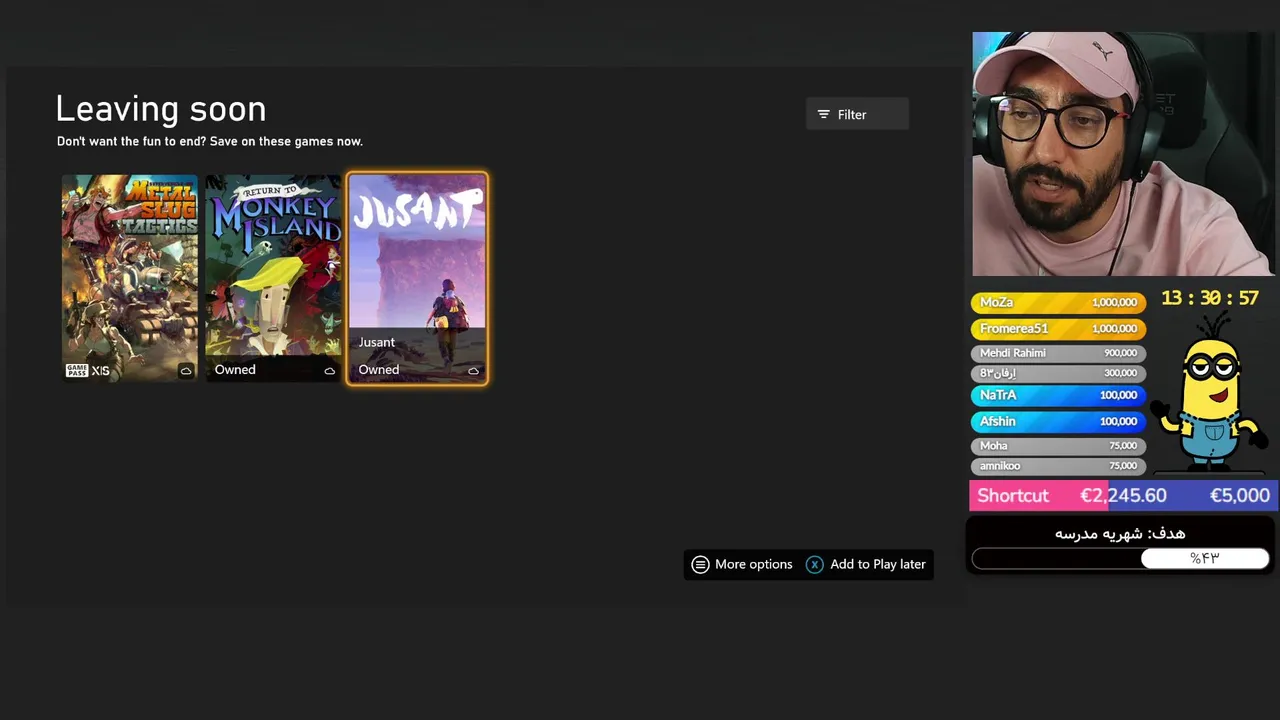Select the Jusant game tile
Viewport: 1280px width, 720px height.
(417, 278)
